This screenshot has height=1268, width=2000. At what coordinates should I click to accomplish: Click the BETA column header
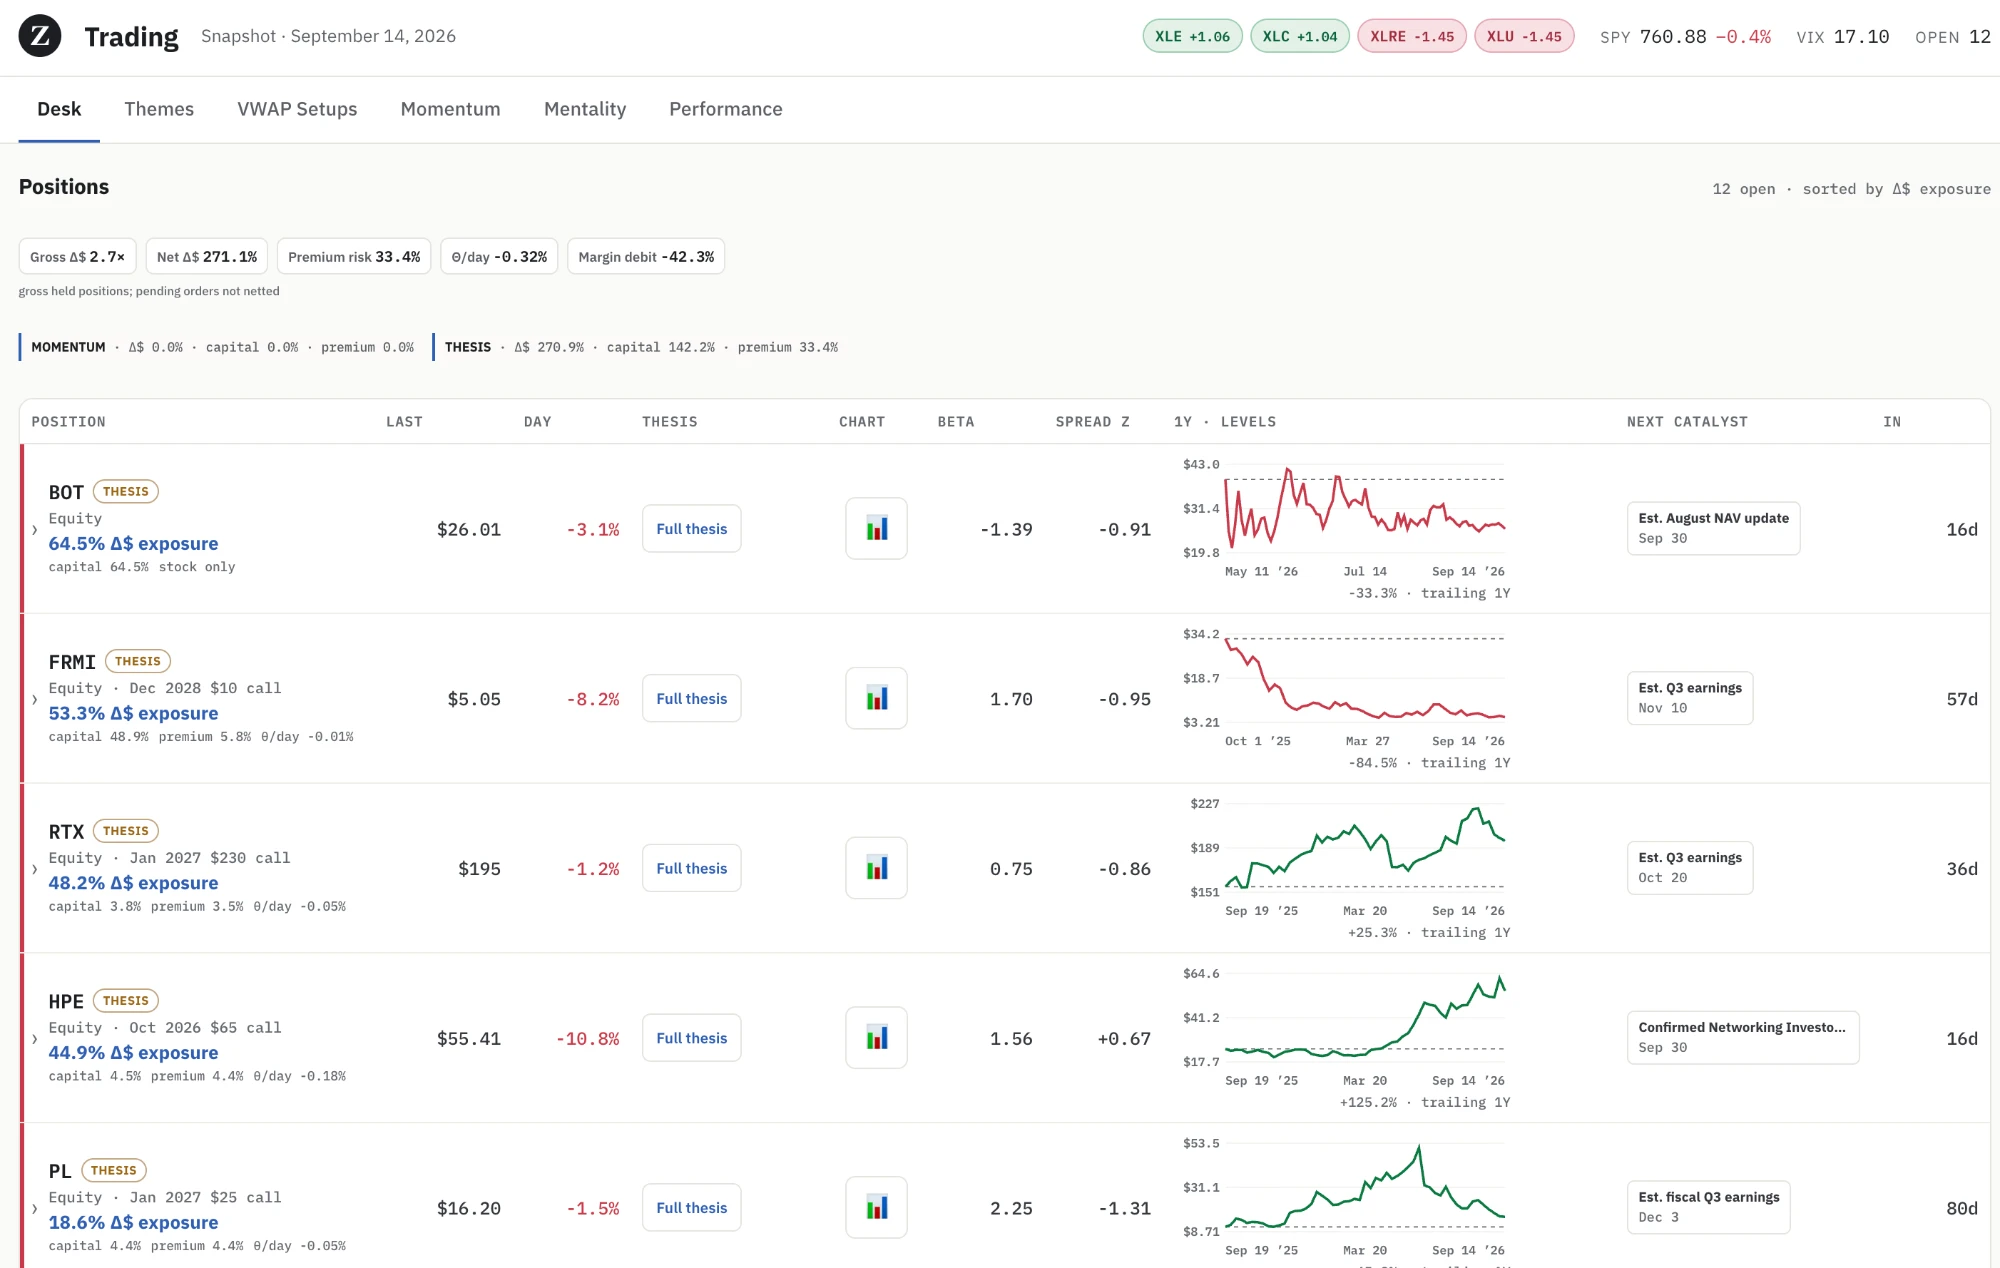click(955, 422)
